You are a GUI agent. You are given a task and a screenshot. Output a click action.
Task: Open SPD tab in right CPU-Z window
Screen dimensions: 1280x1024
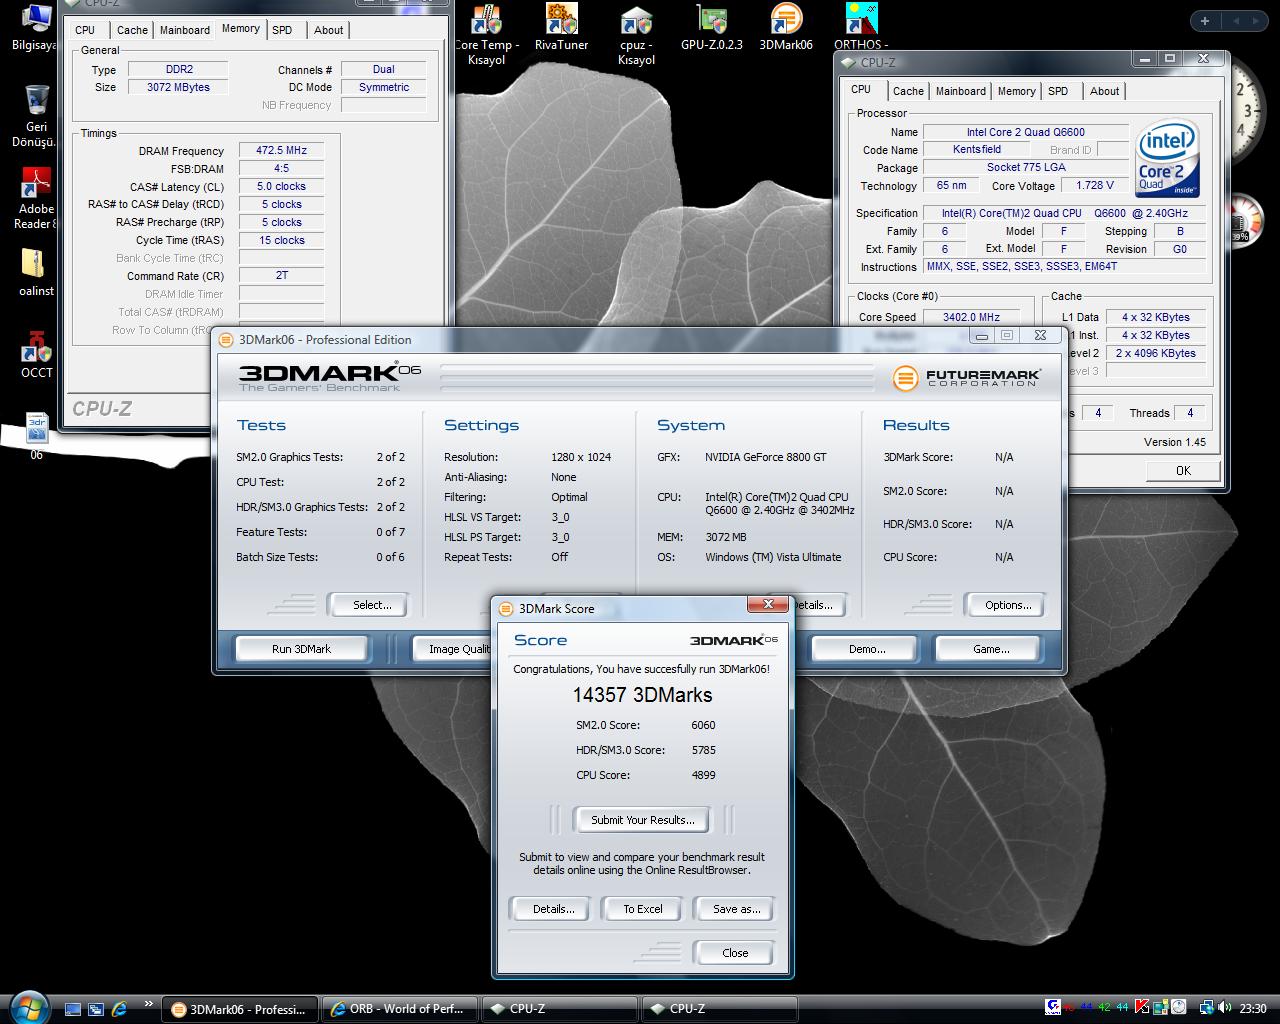[1058, 91]
